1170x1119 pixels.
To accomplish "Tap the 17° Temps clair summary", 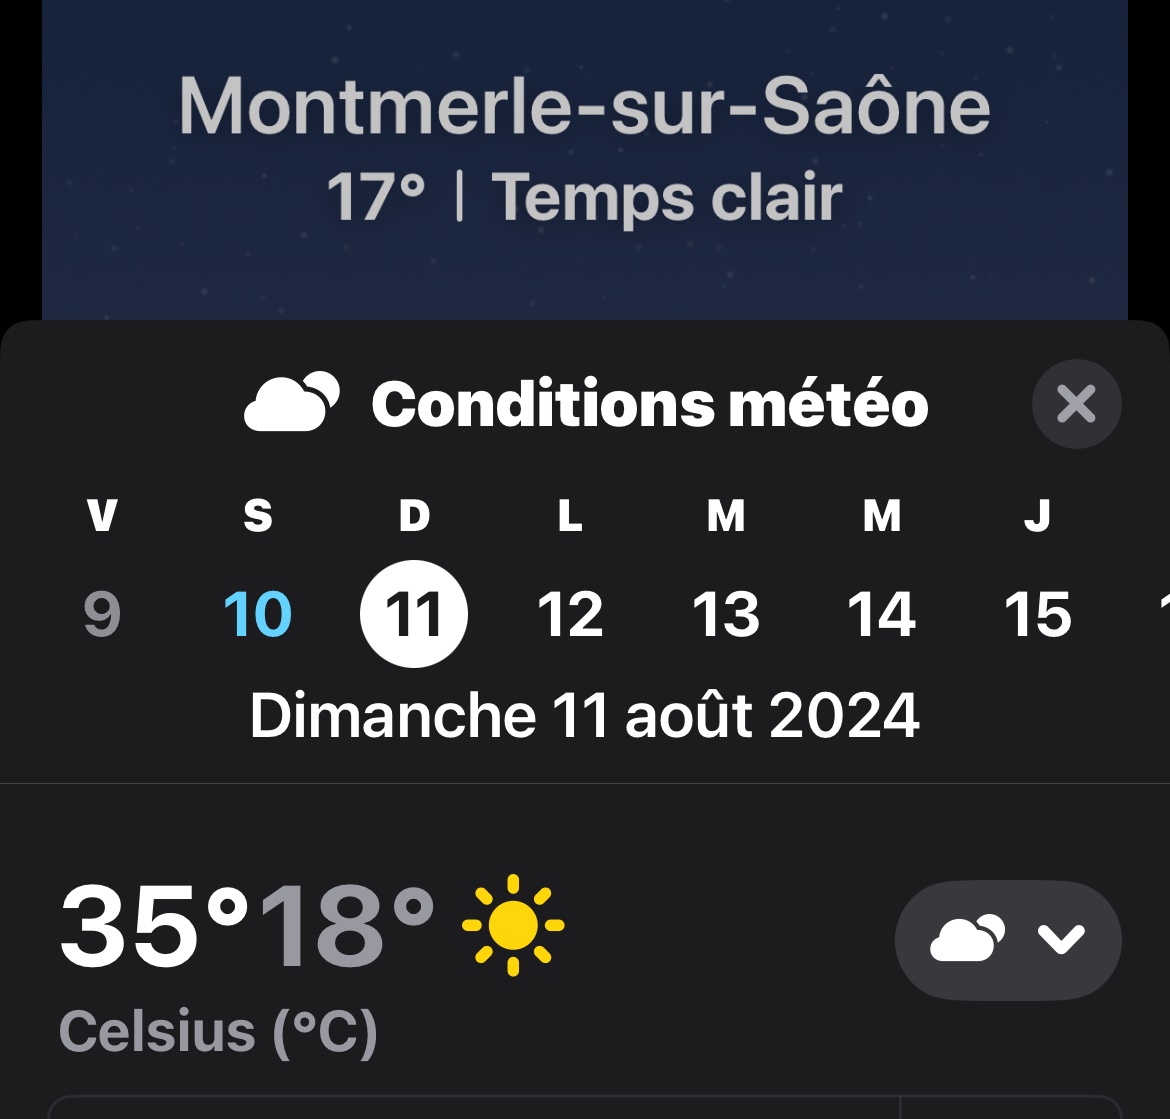I will tap(585, 196).
